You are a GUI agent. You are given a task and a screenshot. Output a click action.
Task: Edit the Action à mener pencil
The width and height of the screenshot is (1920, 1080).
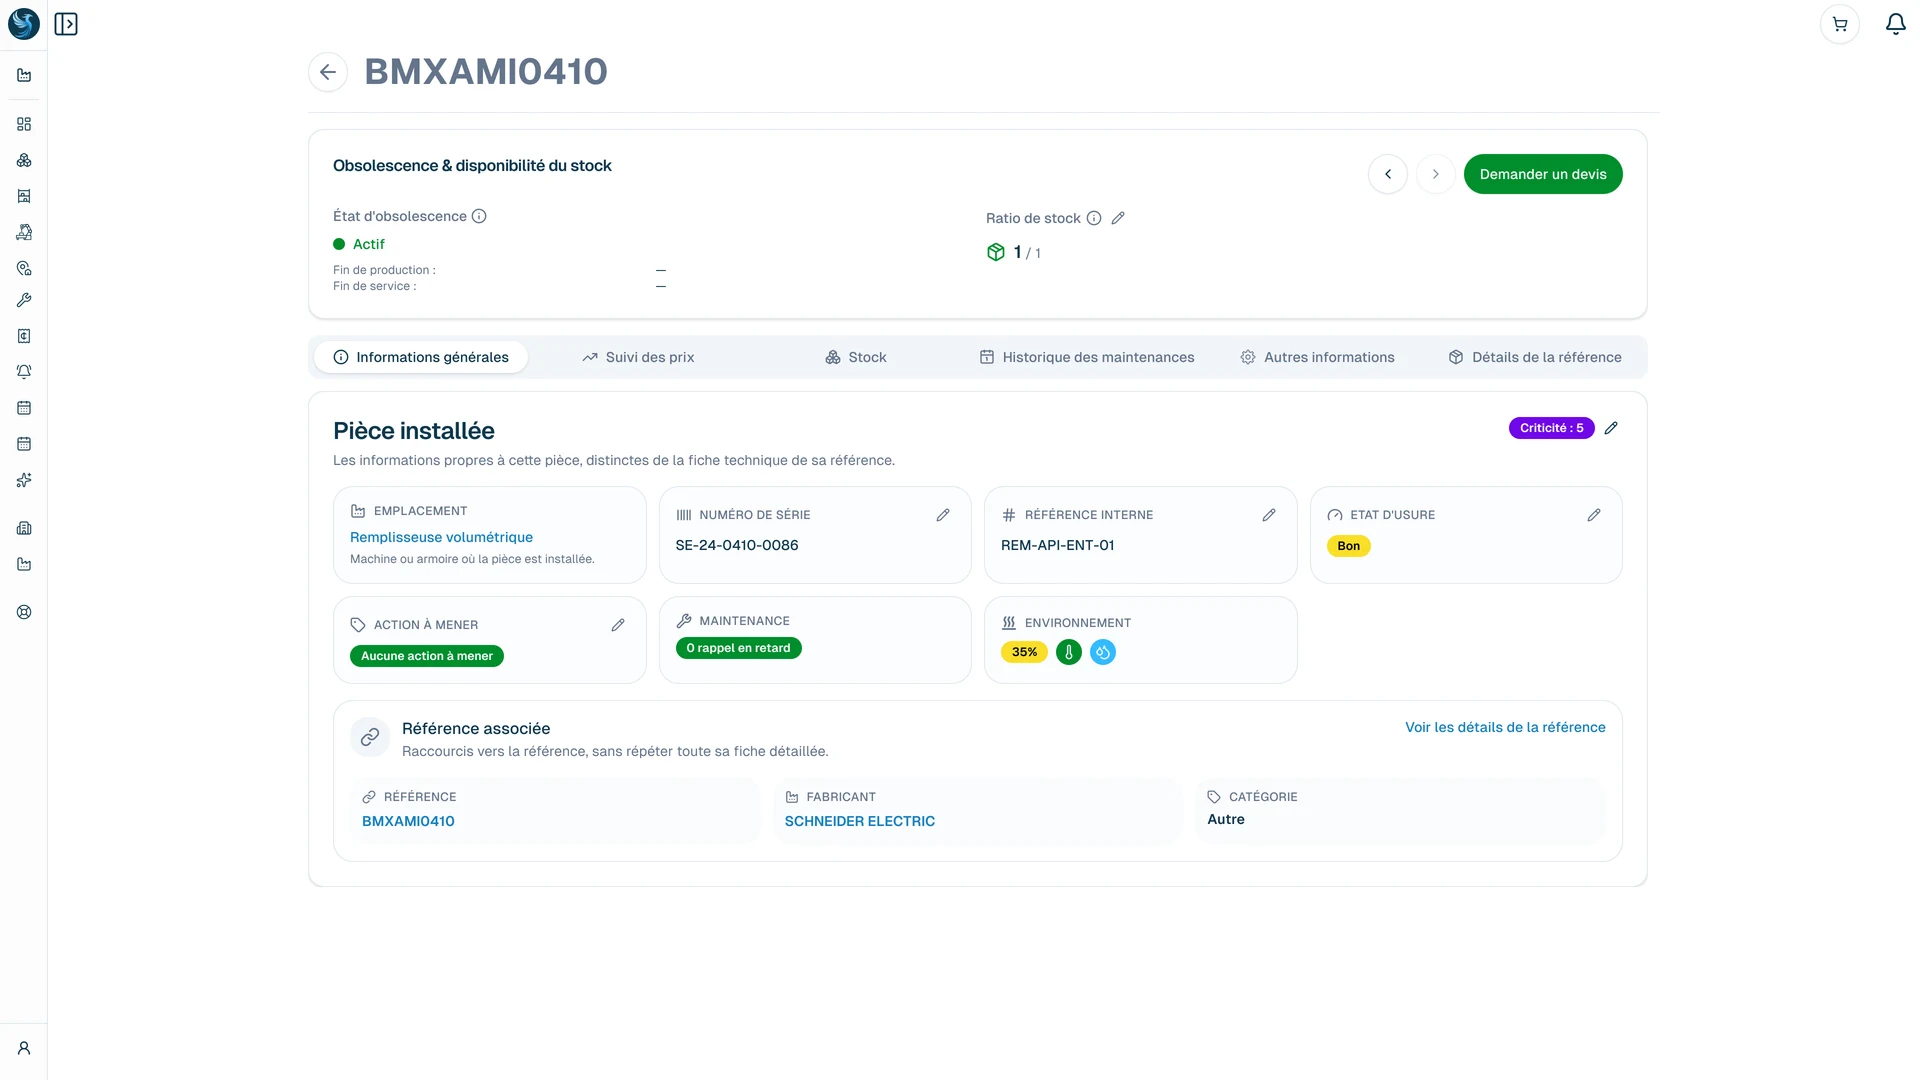pos(618,625)
